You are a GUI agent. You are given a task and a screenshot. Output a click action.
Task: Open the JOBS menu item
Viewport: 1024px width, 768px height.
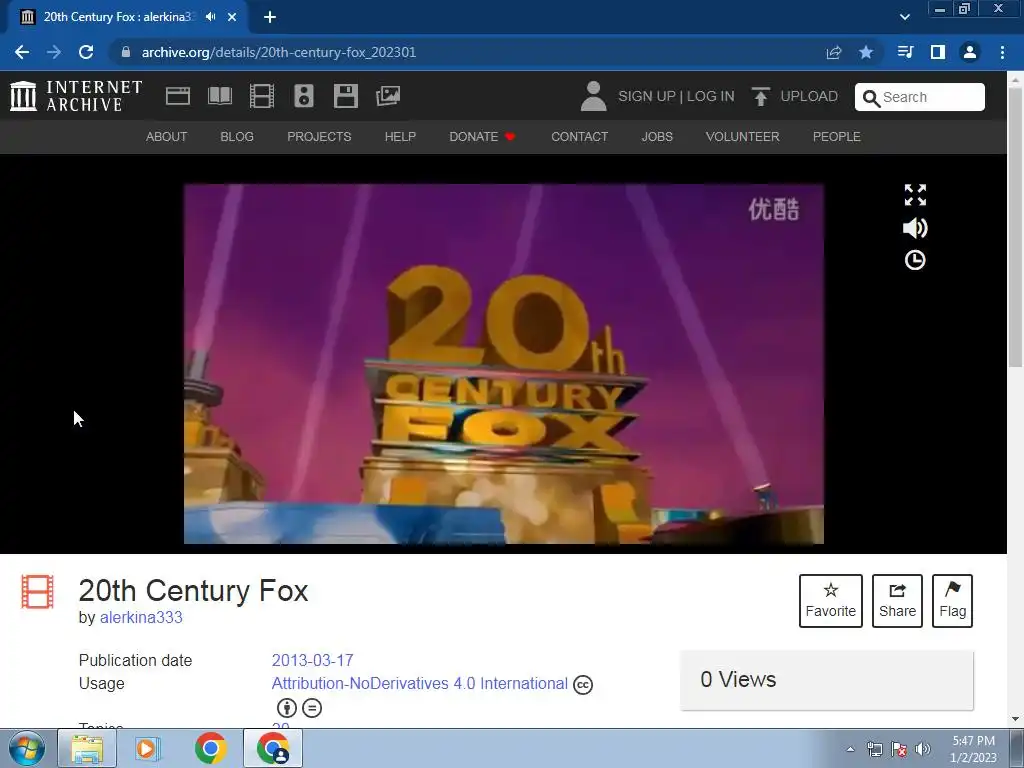[657, 136]
